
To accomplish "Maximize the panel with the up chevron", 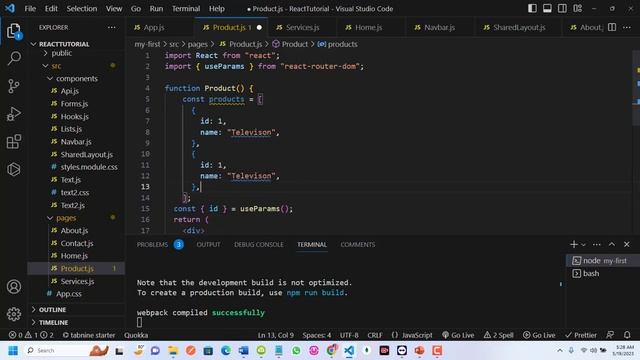I will point(611,244).
